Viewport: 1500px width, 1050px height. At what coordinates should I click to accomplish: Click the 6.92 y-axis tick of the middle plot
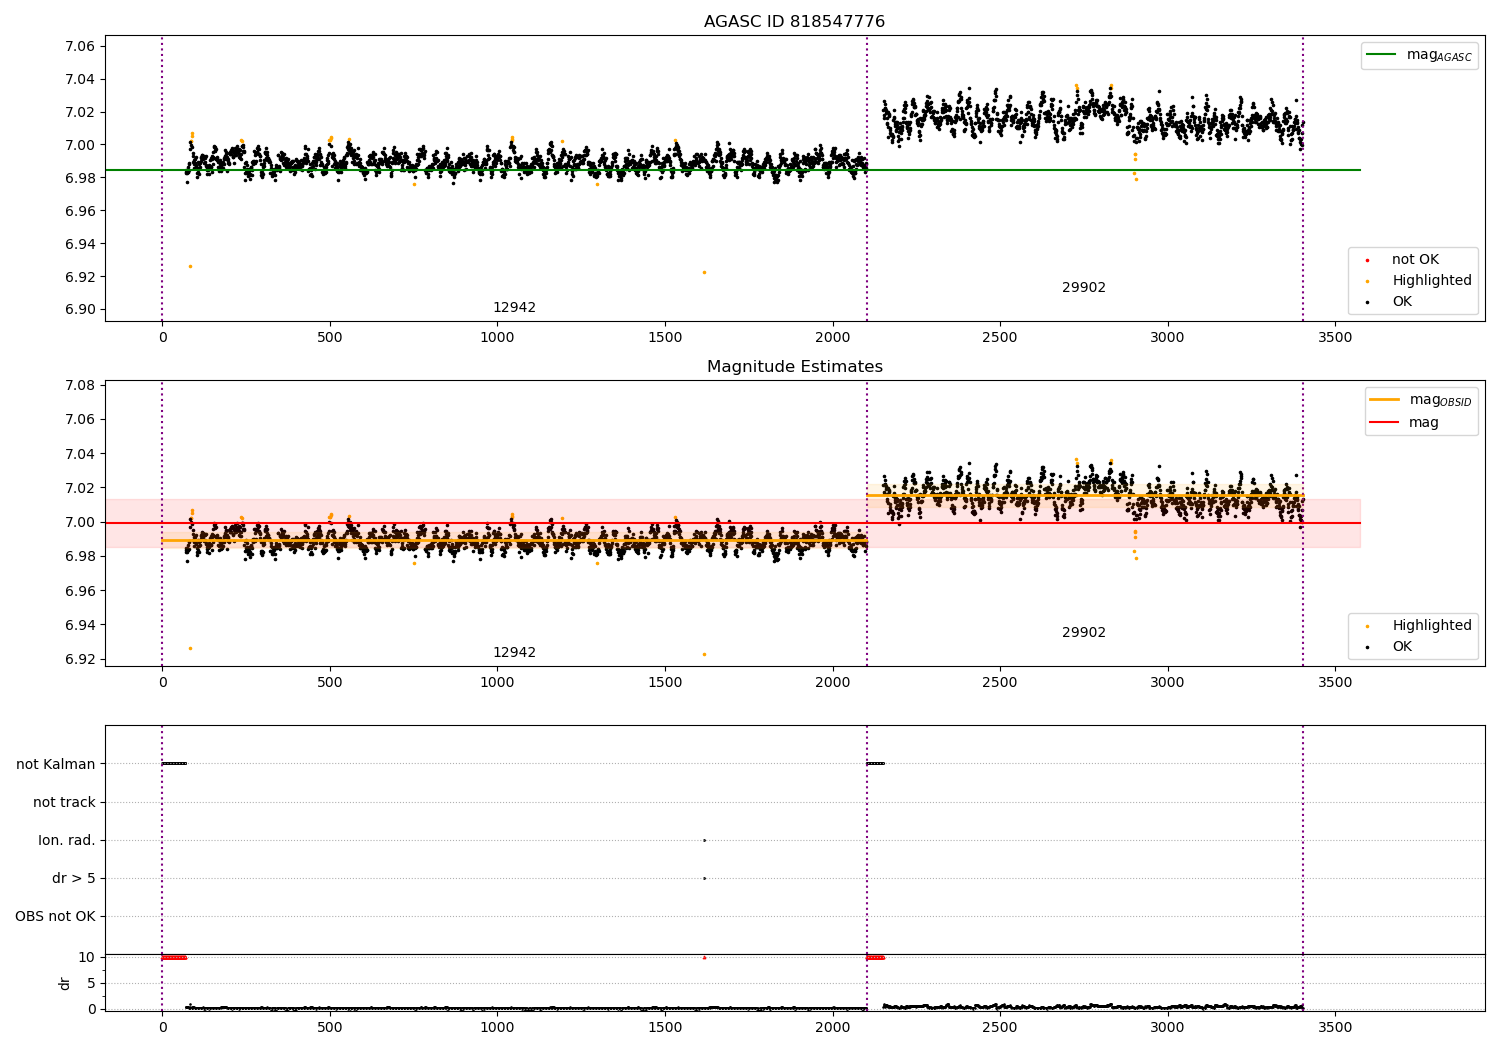[x=81, y=660]
